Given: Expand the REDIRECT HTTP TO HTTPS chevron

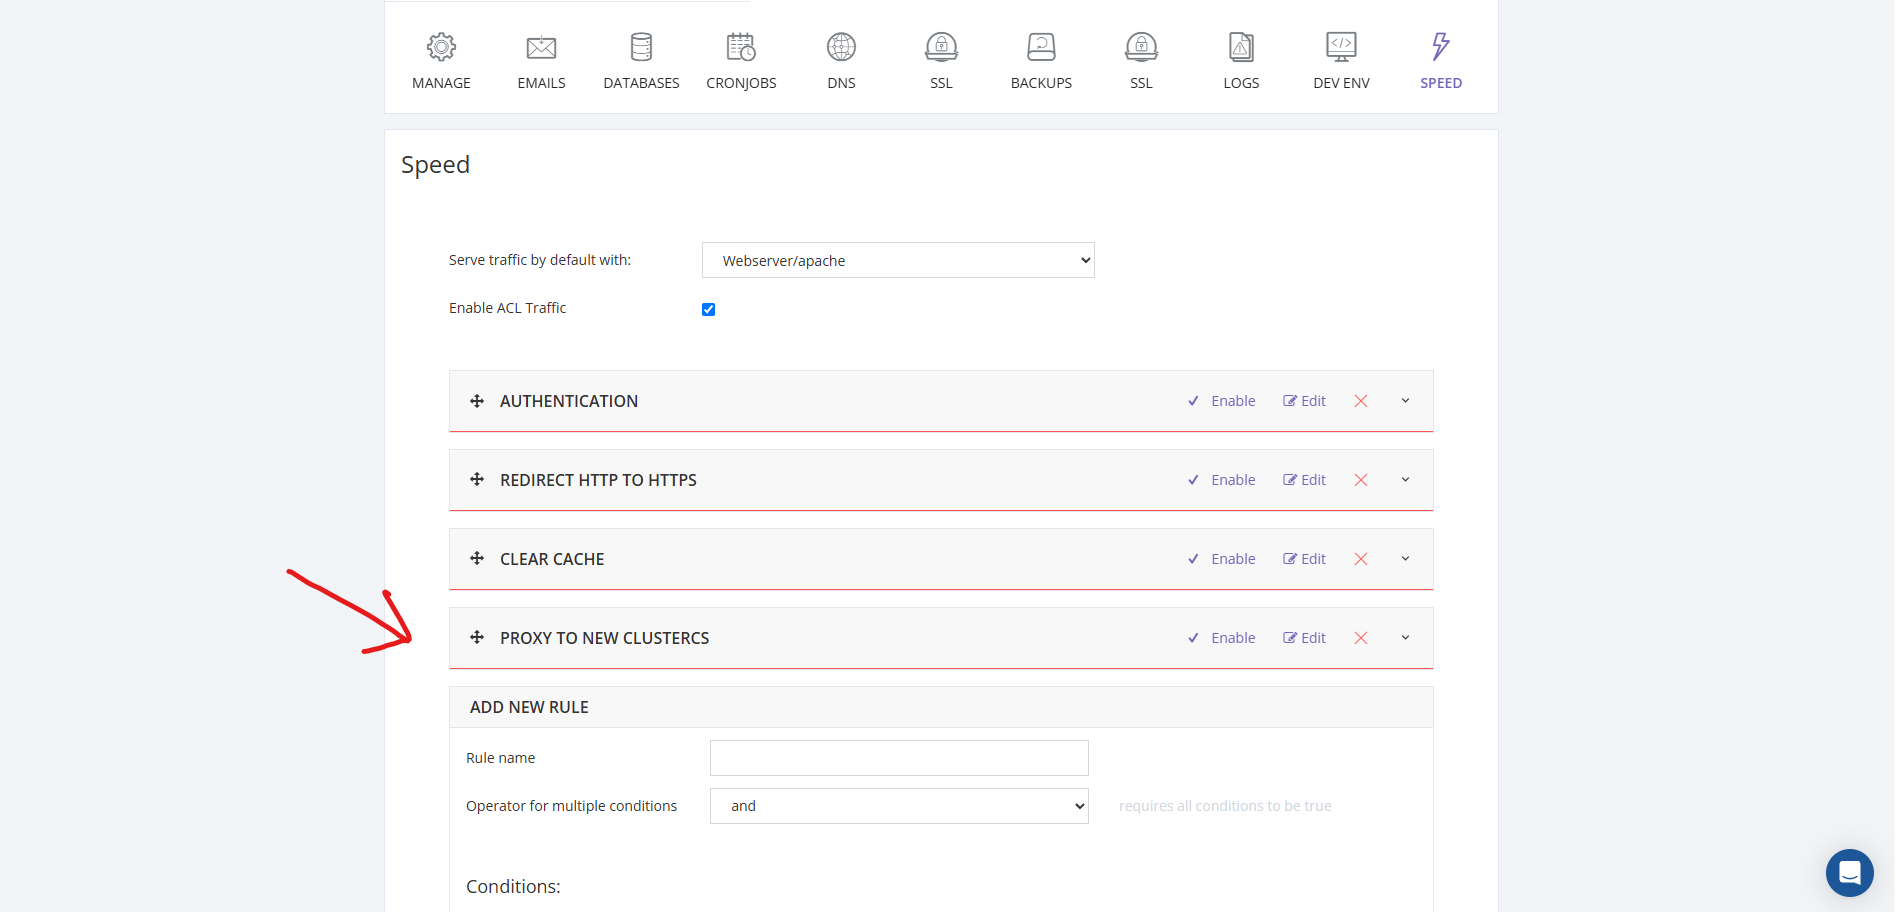Looking at the screenshot, I should pos(1405,480).
